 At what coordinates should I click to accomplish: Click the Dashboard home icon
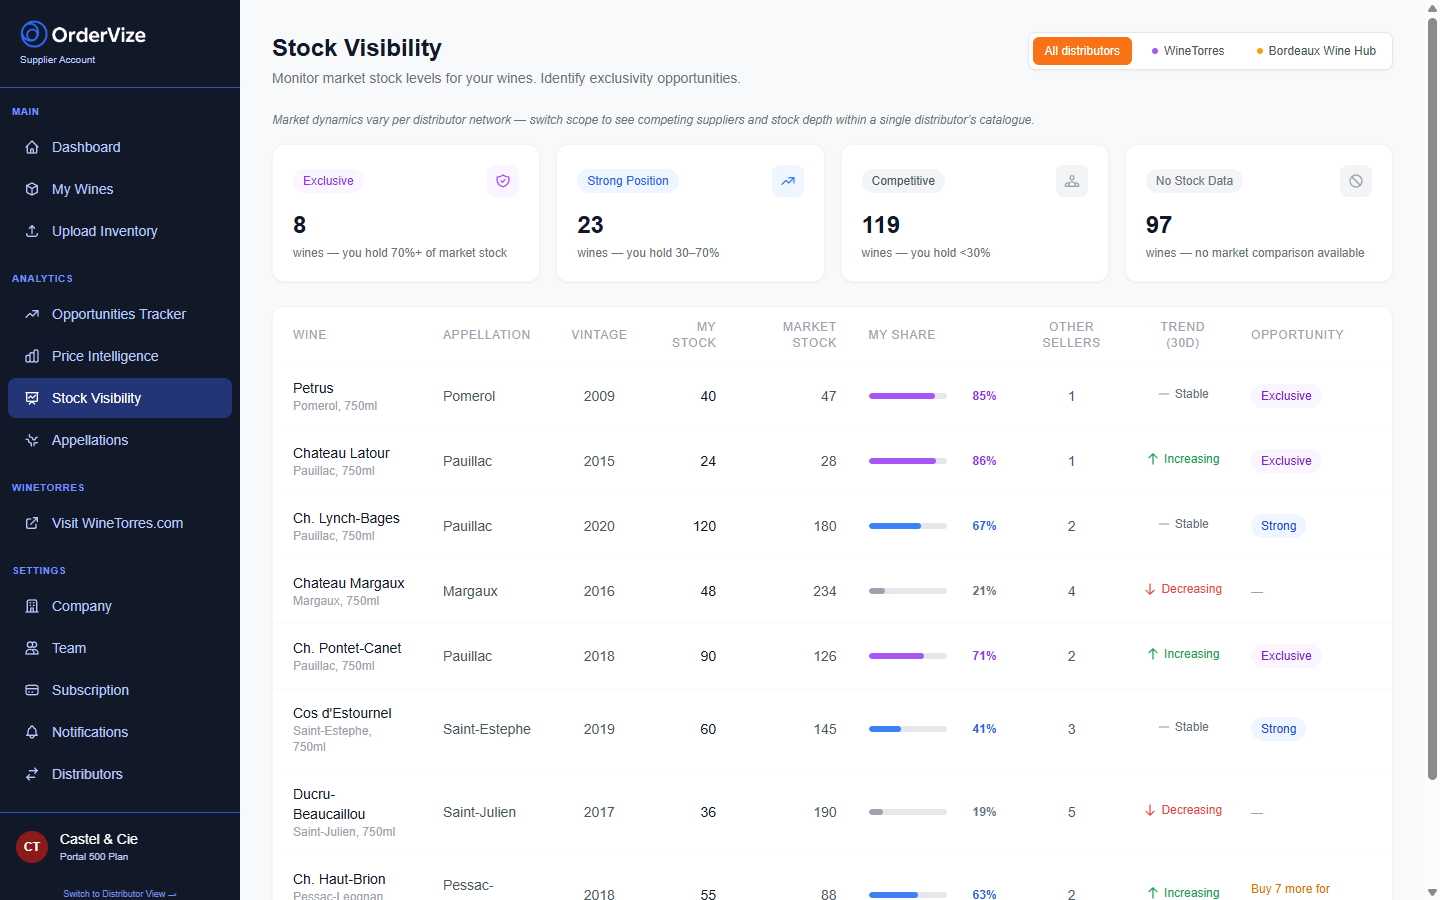click(x=32, y=147)
